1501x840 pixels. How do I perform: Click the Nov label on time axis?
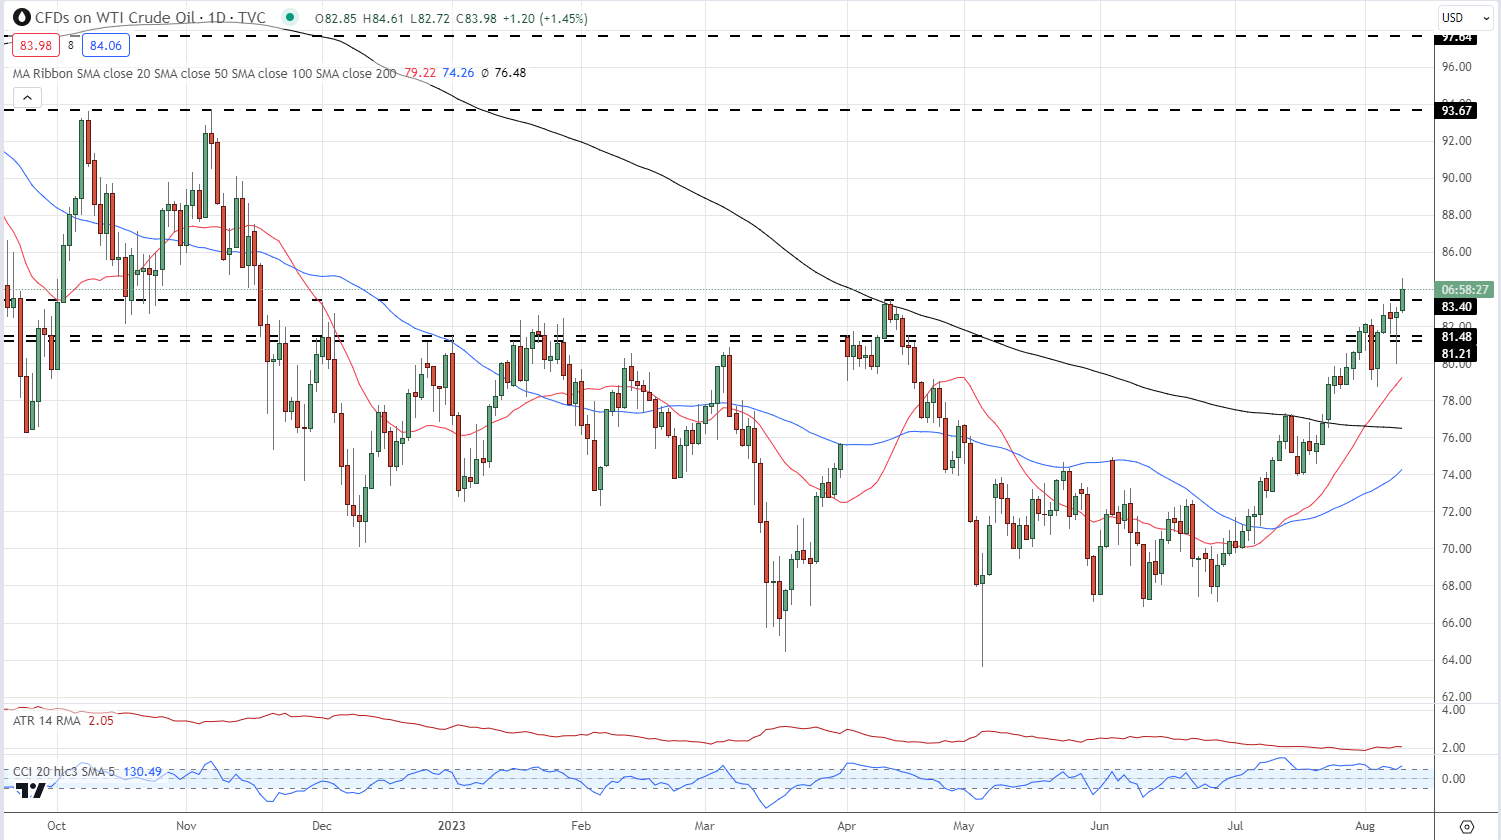point(186,826)
